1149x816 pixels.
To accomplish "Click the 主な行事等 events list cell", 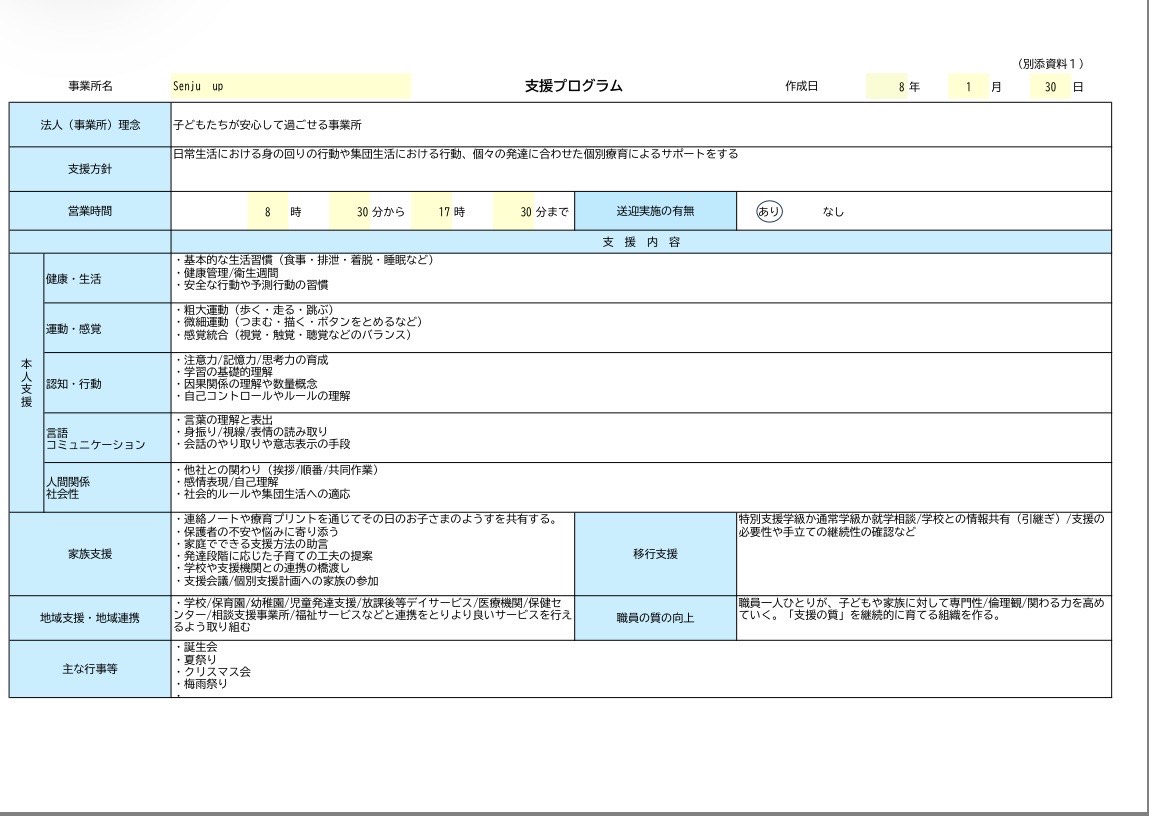I will [x=640, y=668].
